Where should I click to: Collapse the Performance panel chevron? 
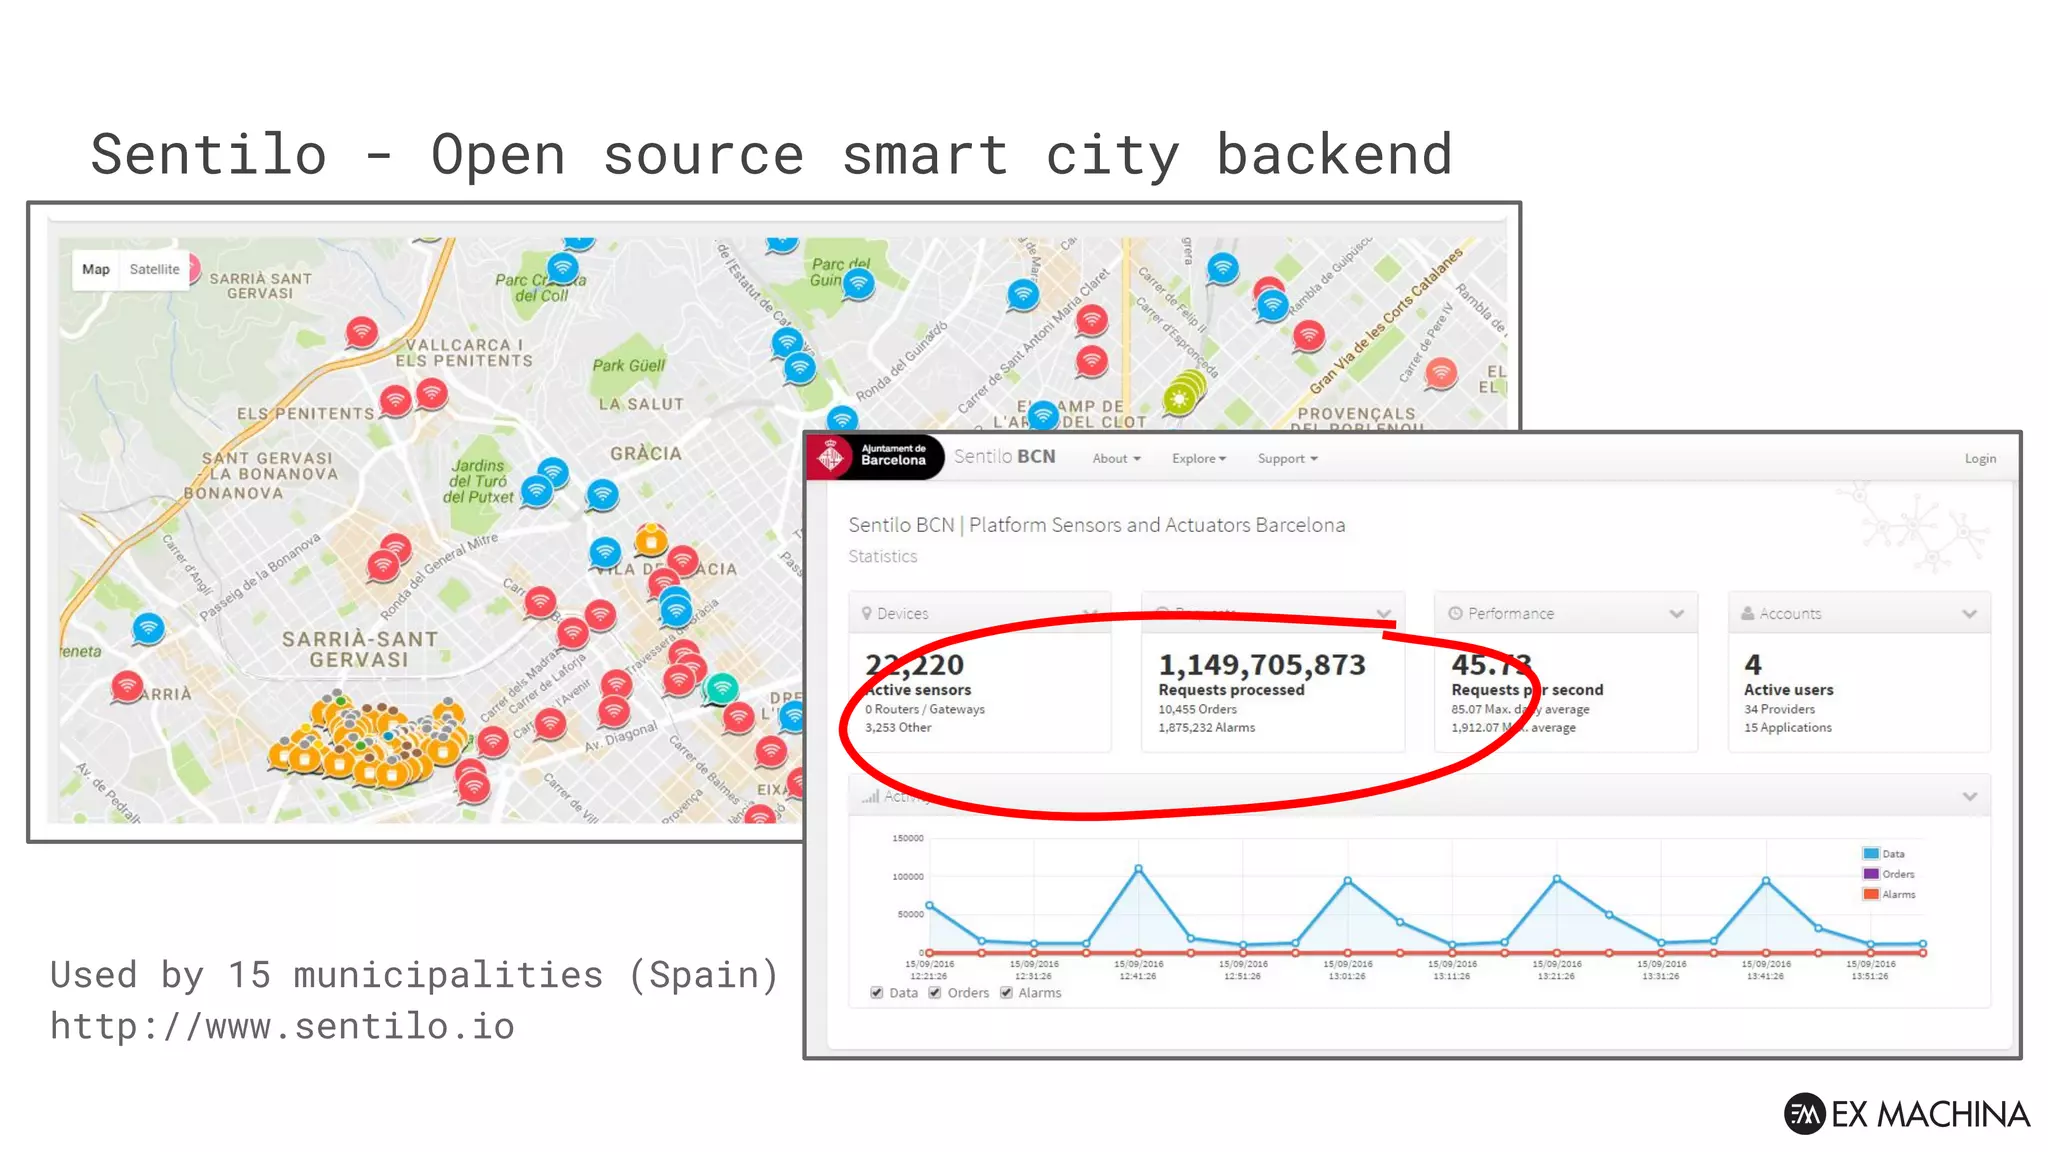coord(1677,614)
